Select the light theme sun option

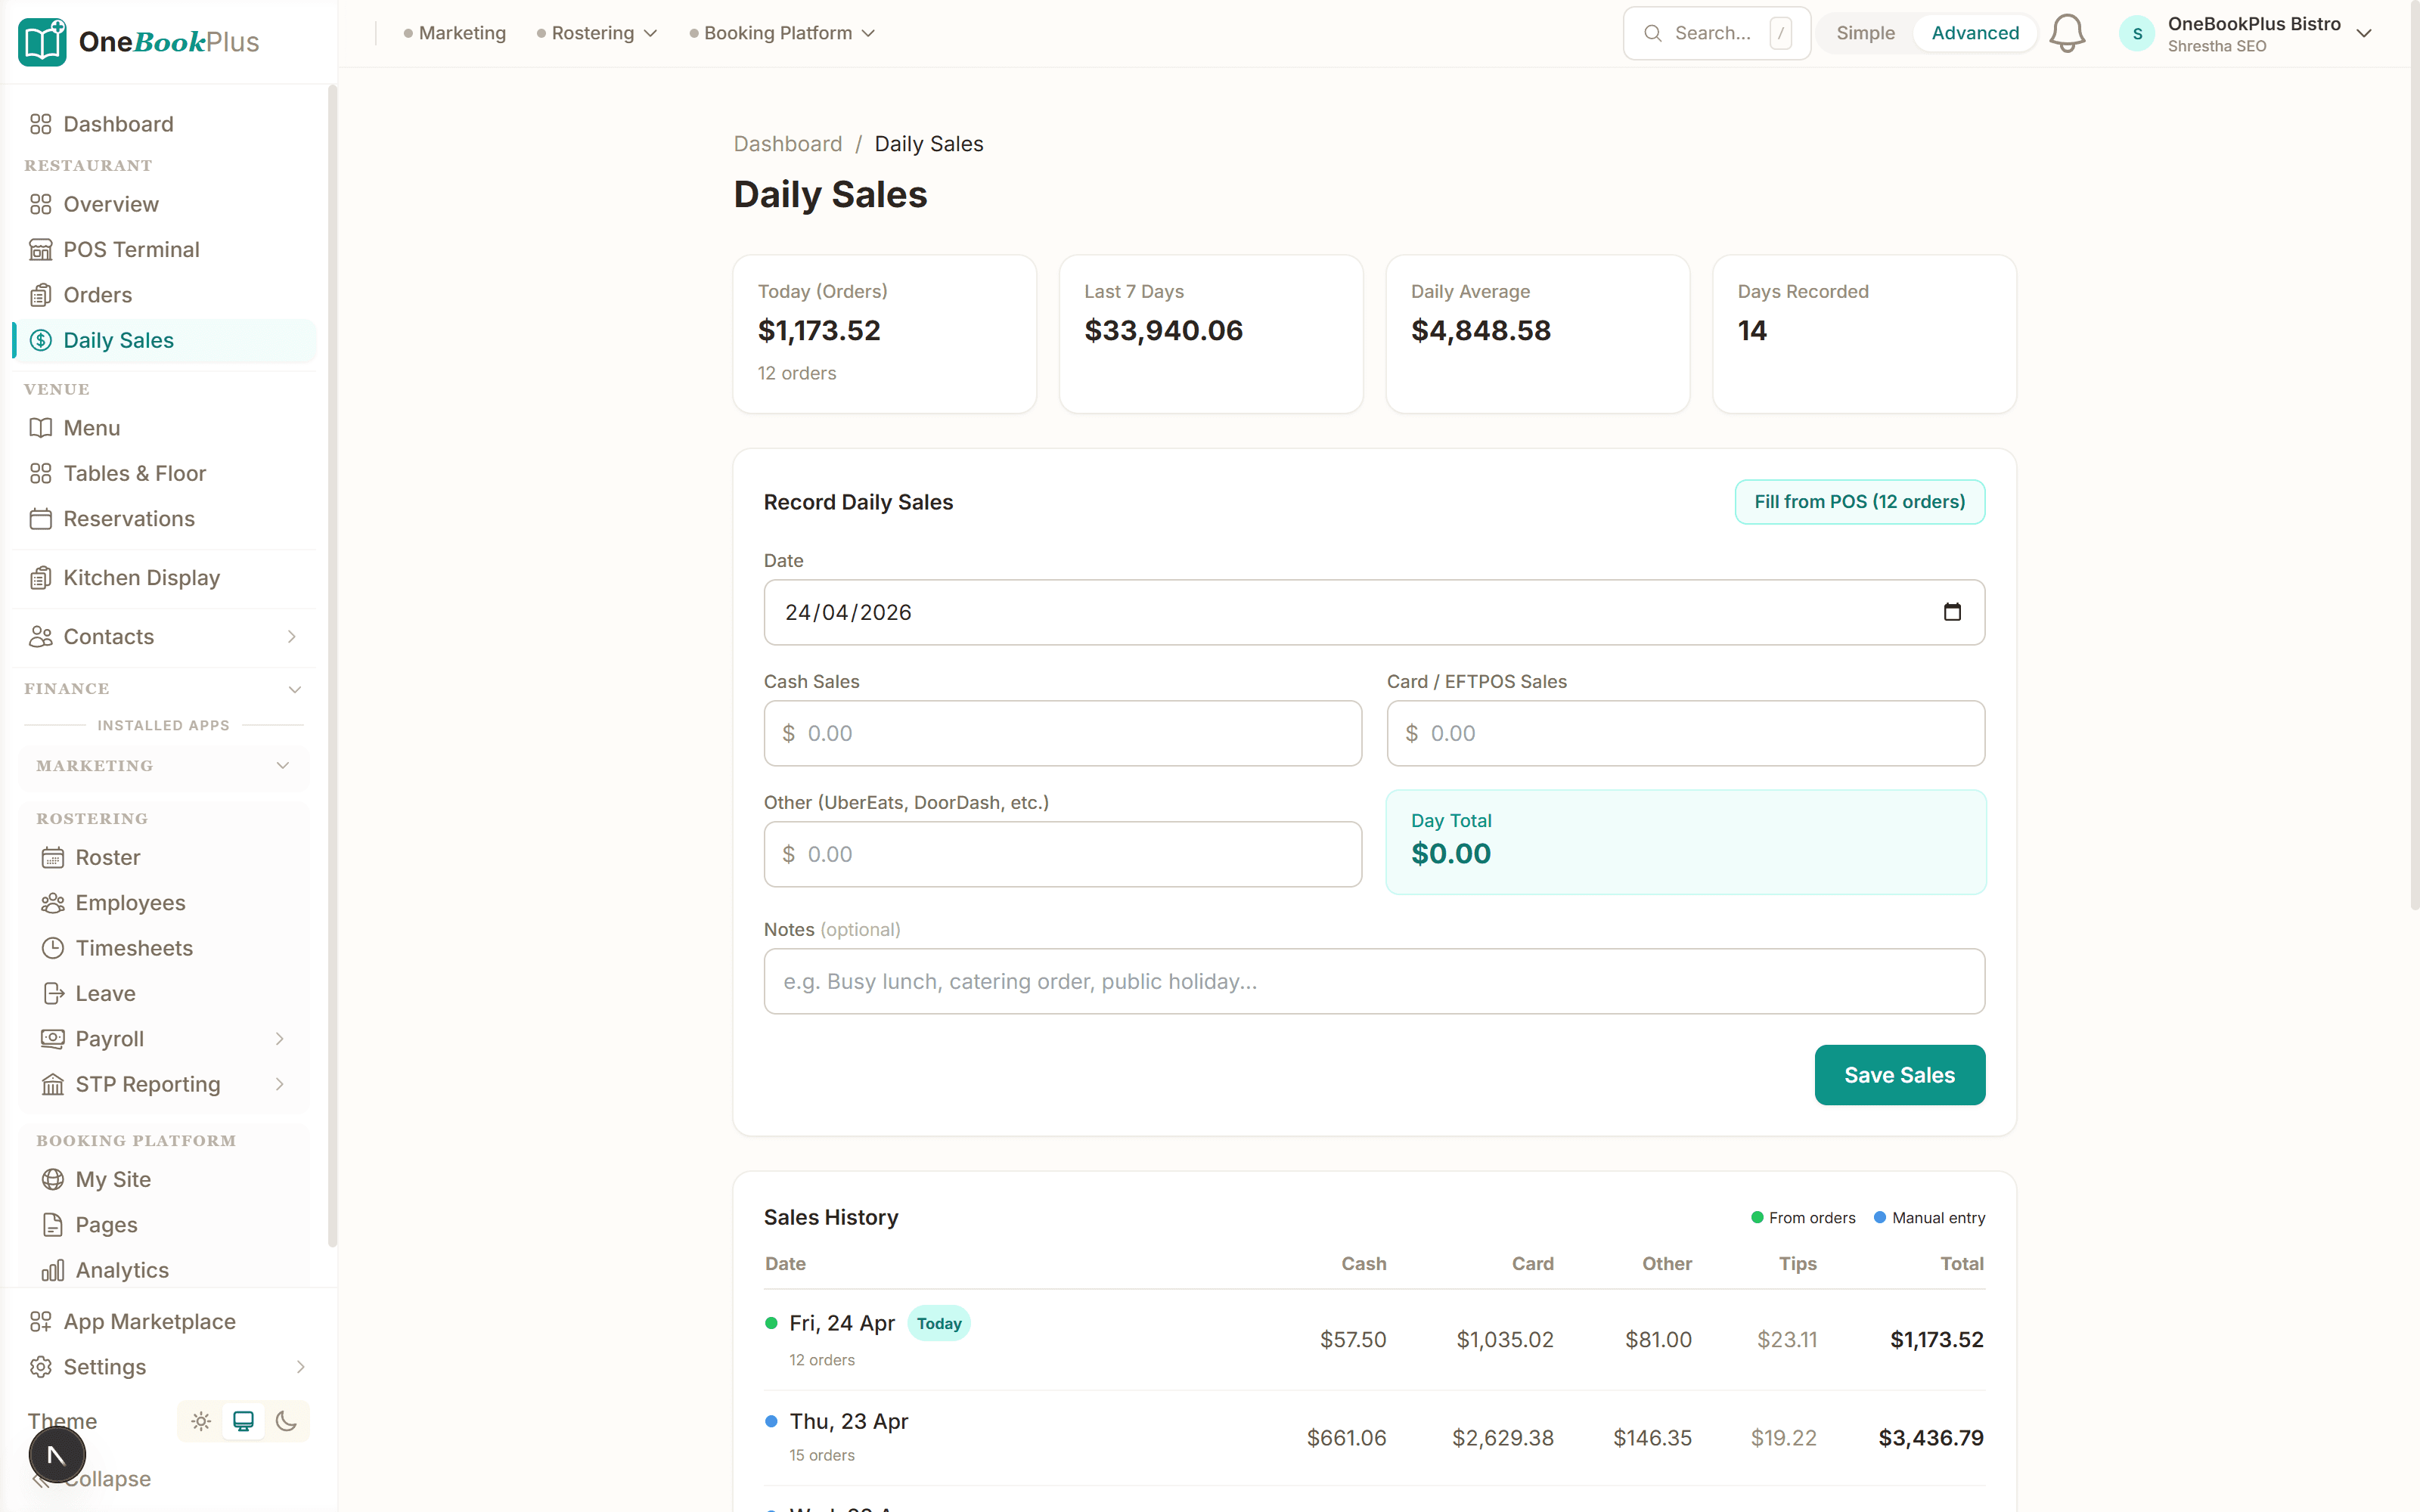pos(201,1421)
